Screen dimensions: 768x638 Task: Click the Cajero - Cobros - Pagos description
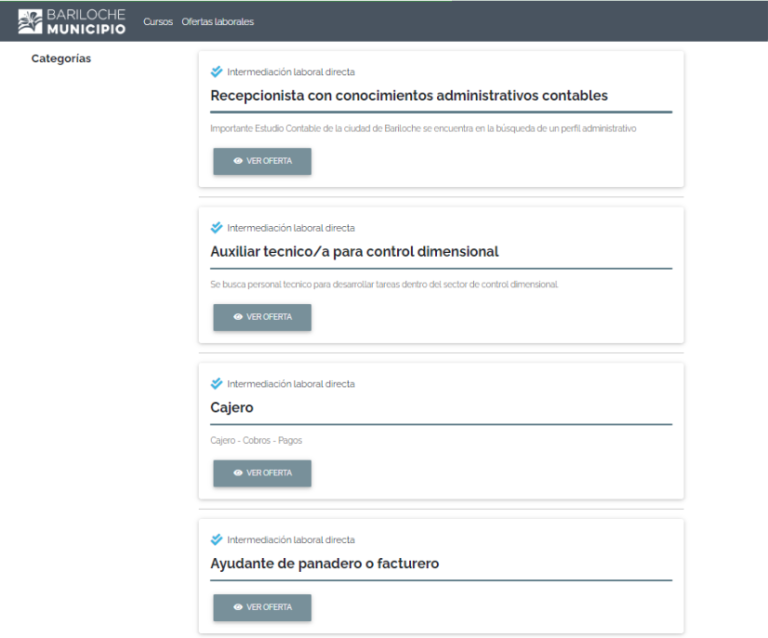pyautogui.click(x=256, y=440)
